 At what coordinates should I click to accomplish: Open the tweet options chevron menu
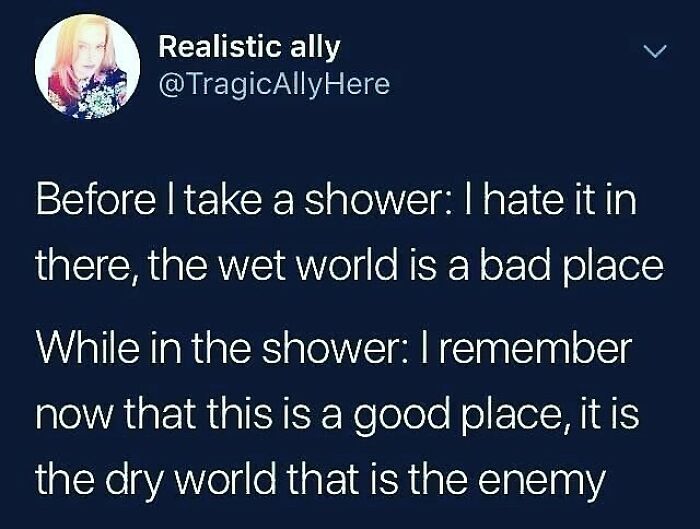(657, 51)
